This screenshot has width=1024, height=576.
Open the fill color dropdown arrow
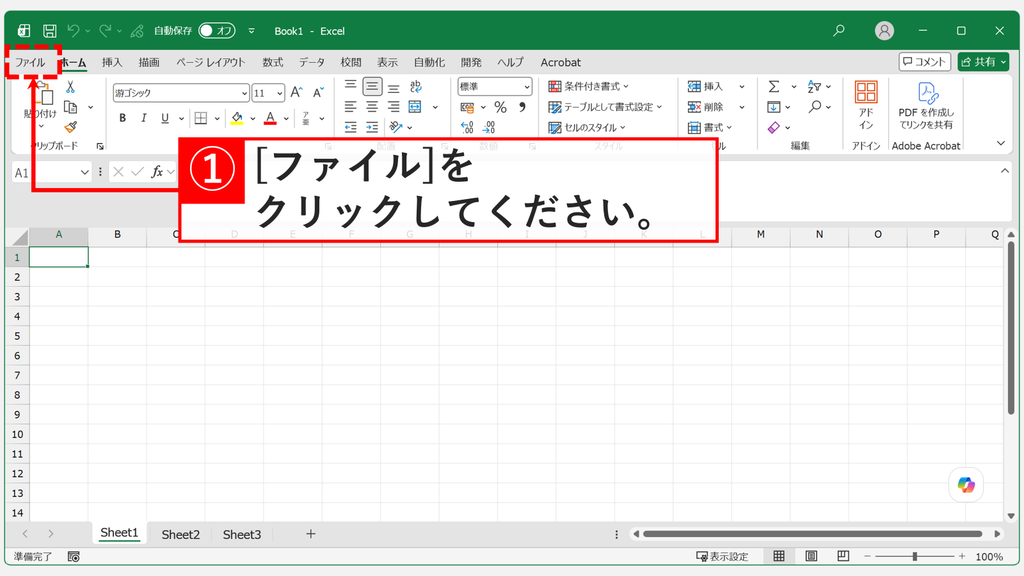pyautogui.click(x=253, y=119)
